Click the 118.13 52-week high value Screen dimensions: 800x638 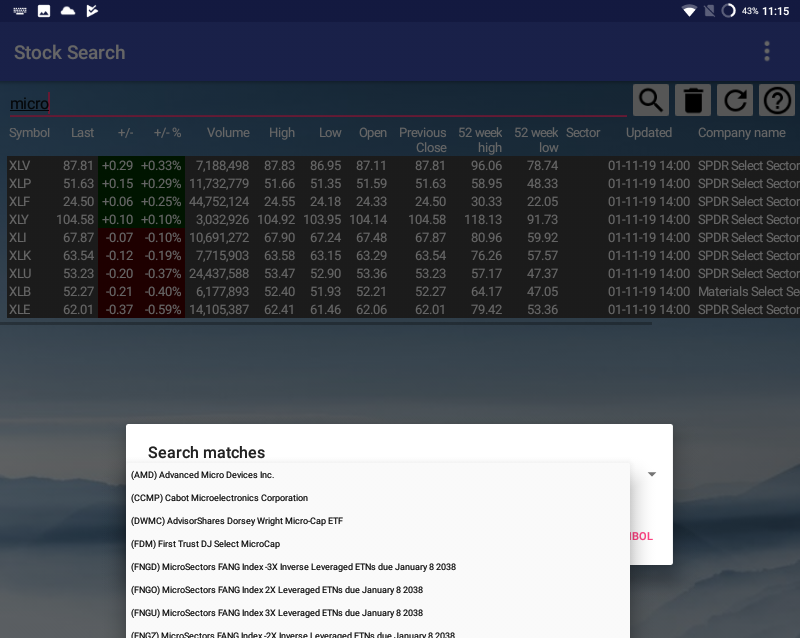483,219
